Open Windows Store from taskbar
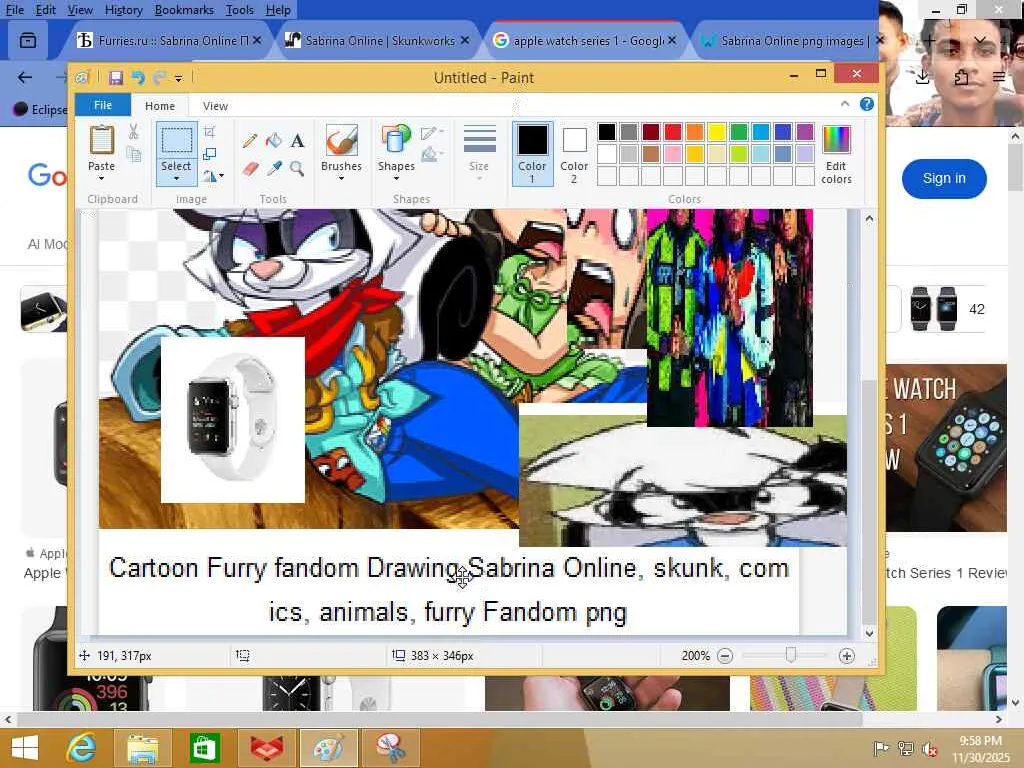1024x768 pixels. point(204,748)
